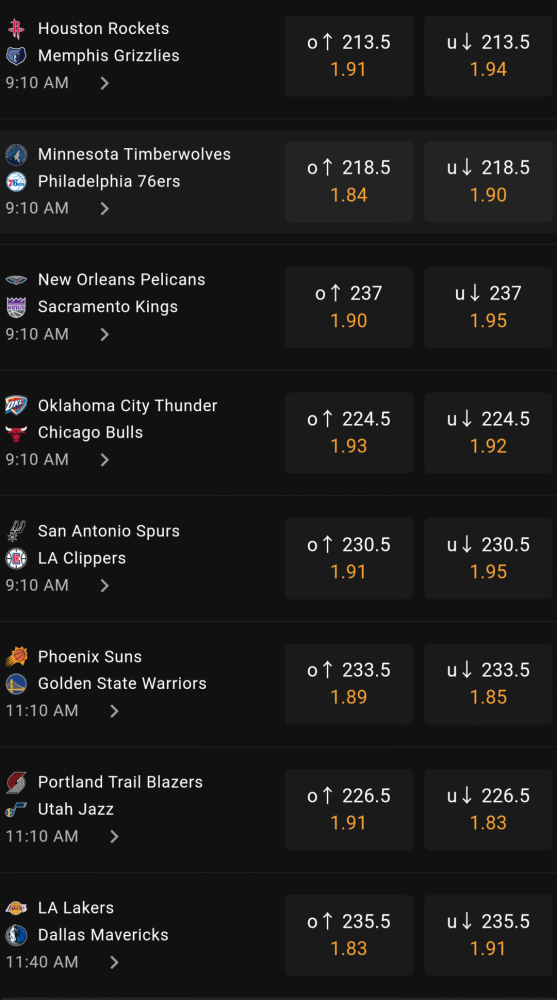Choose under 230.5 for Spurs vs Clippers
Viewport: 557px width, 1000px height.
tap(488, 559)
